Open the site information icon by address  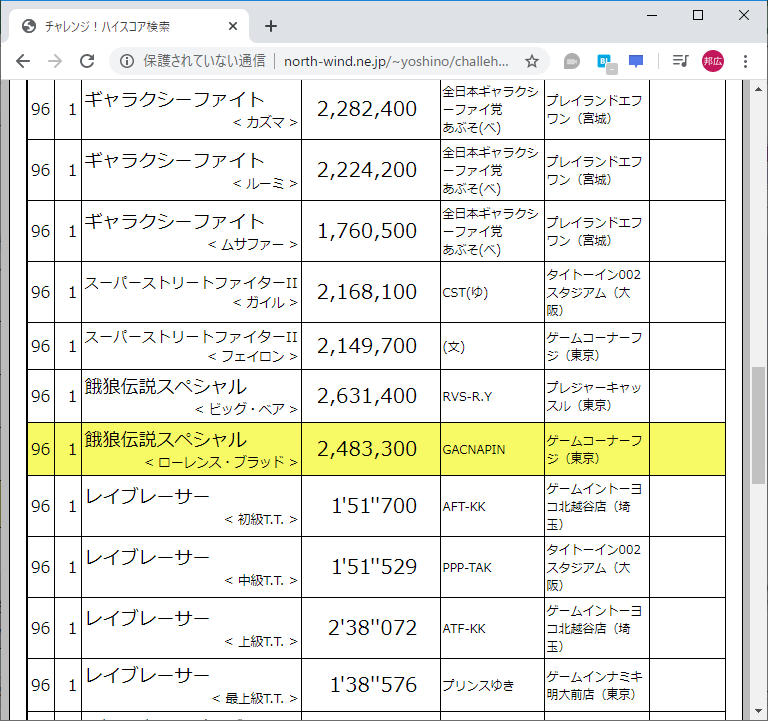click(127, 61)
